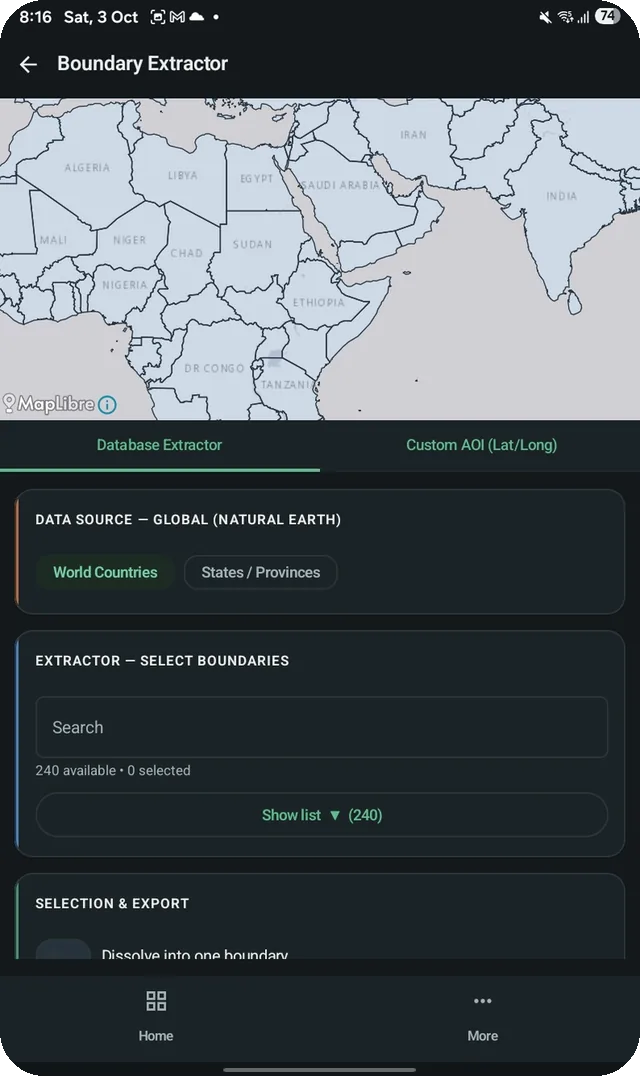Screen dimensions: 640x1076
Task: Tap the Gmail notification icon
Action: (x=177, y=17)
